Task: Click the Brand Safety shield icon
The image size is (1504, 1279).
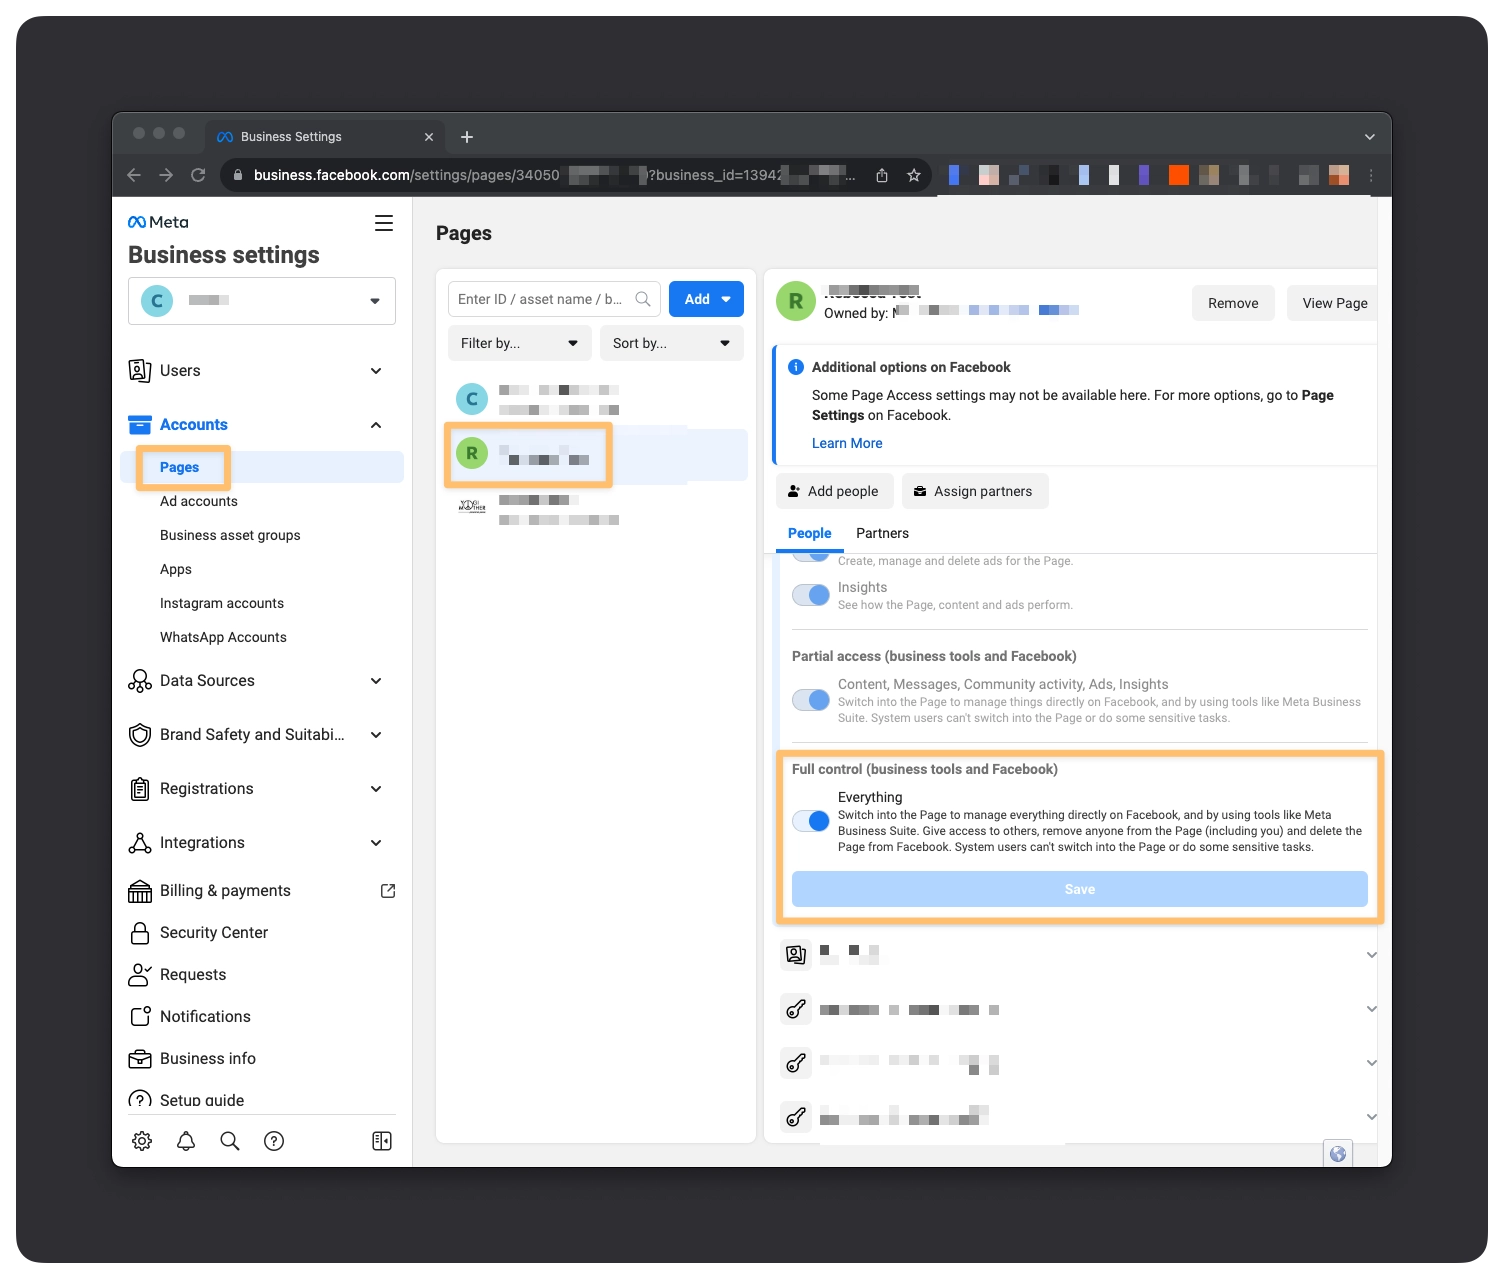Action: (140, 735)
